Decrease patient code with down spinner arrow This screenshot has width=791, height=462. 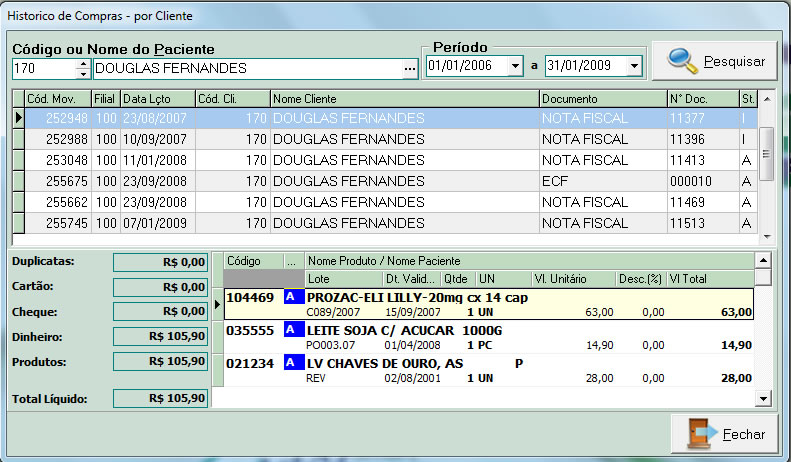pos(83,74)
